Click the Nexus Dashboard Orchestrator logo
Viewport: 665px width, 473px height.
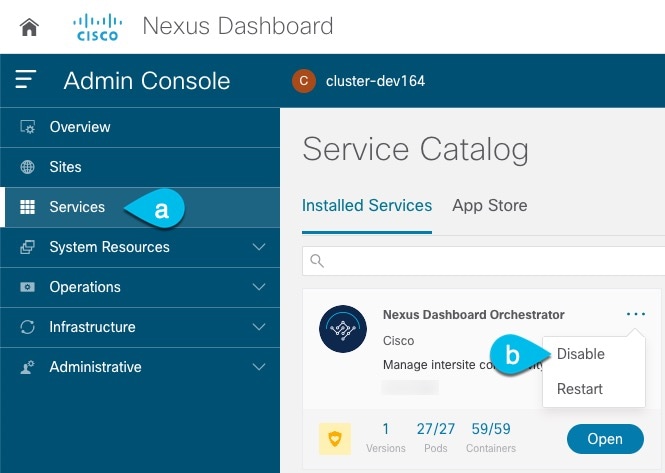point(343,329)
